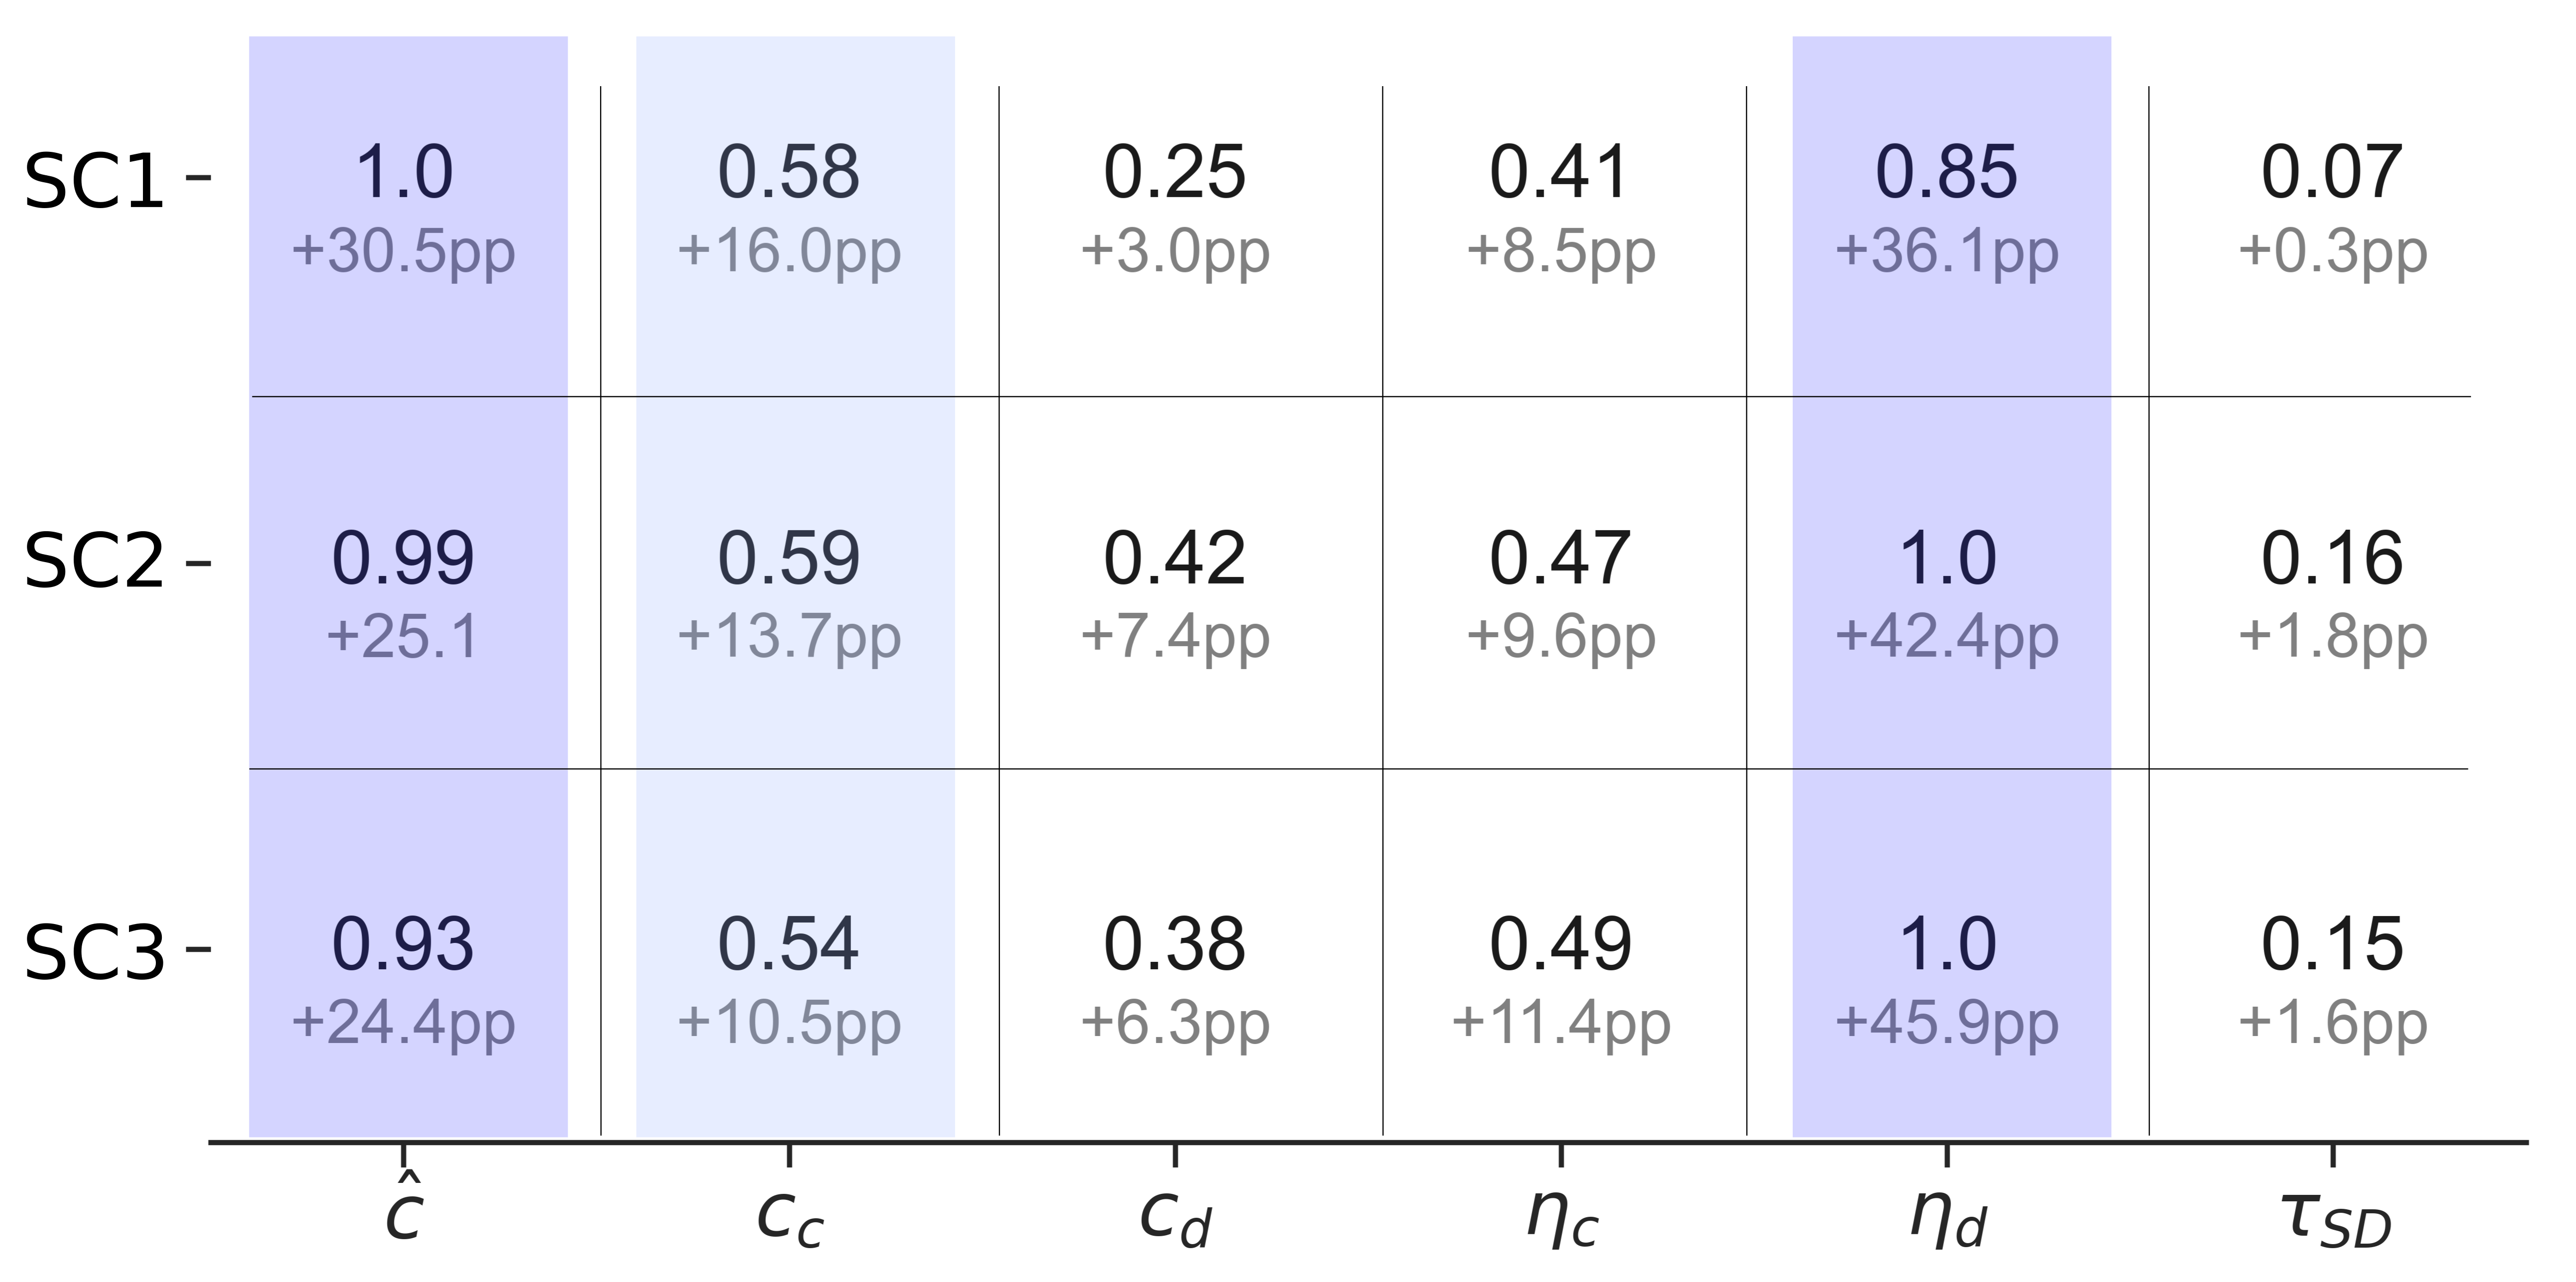
Task: Select the SC3 η_c value 0.49
Action: (x=1560, y=945)
